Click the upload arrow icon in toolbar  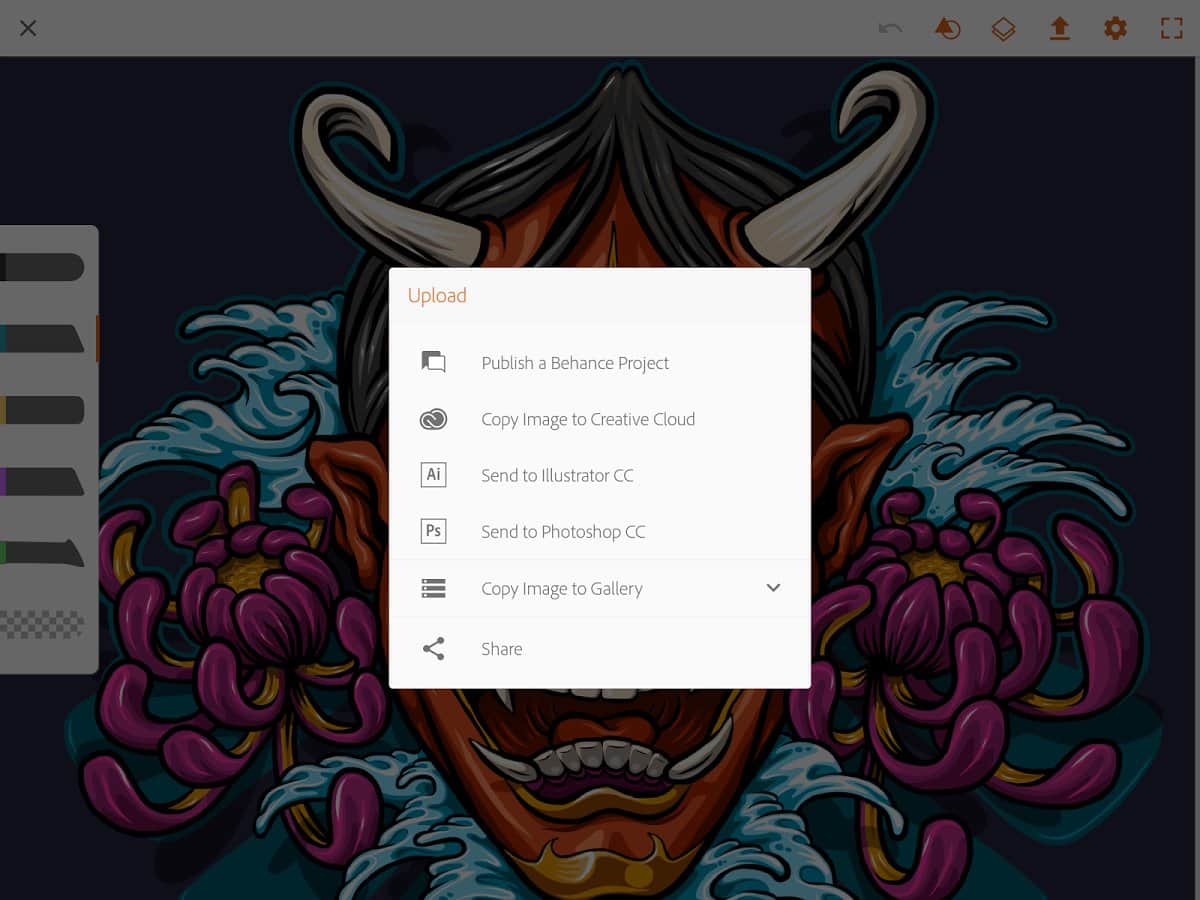(x=1059, y=29)
